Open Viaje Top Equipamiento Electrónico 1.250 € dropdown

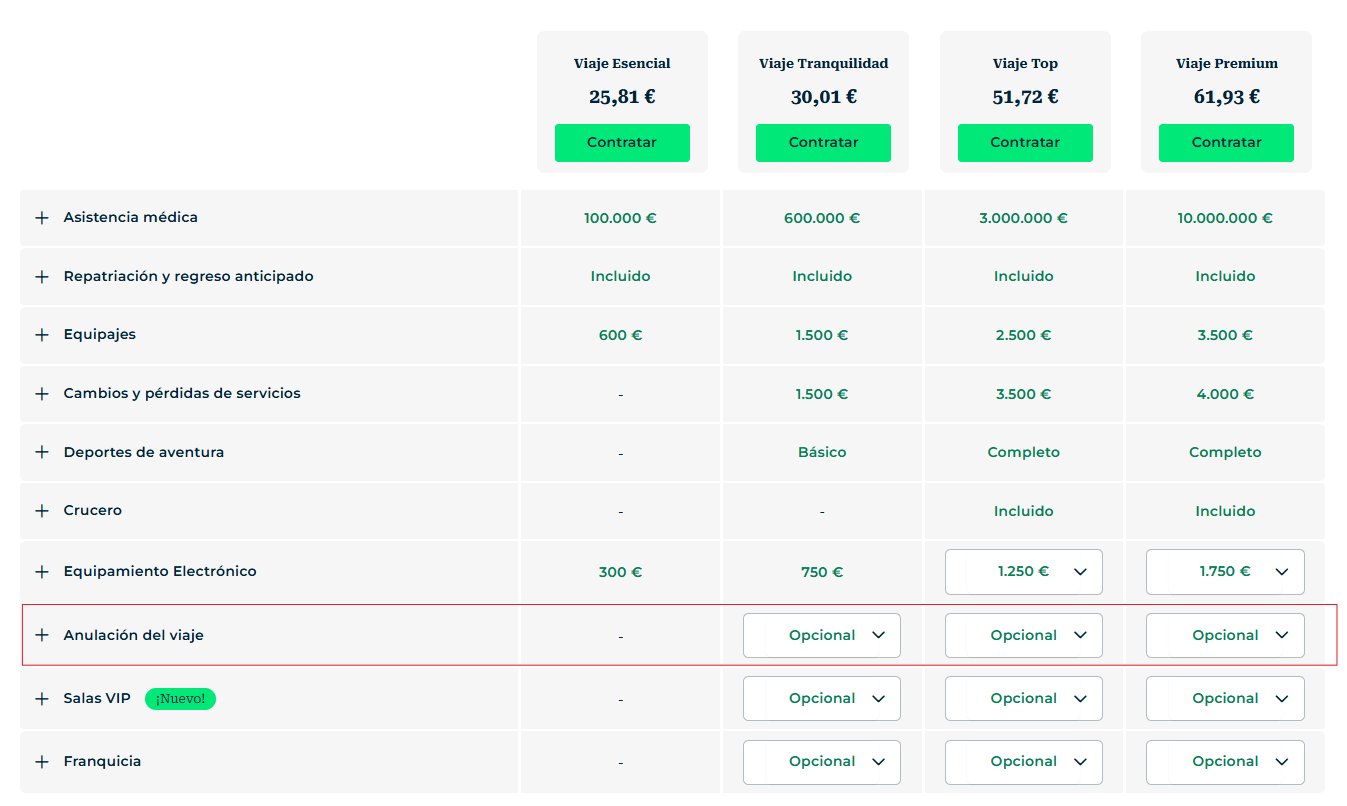coord(1023,572)
